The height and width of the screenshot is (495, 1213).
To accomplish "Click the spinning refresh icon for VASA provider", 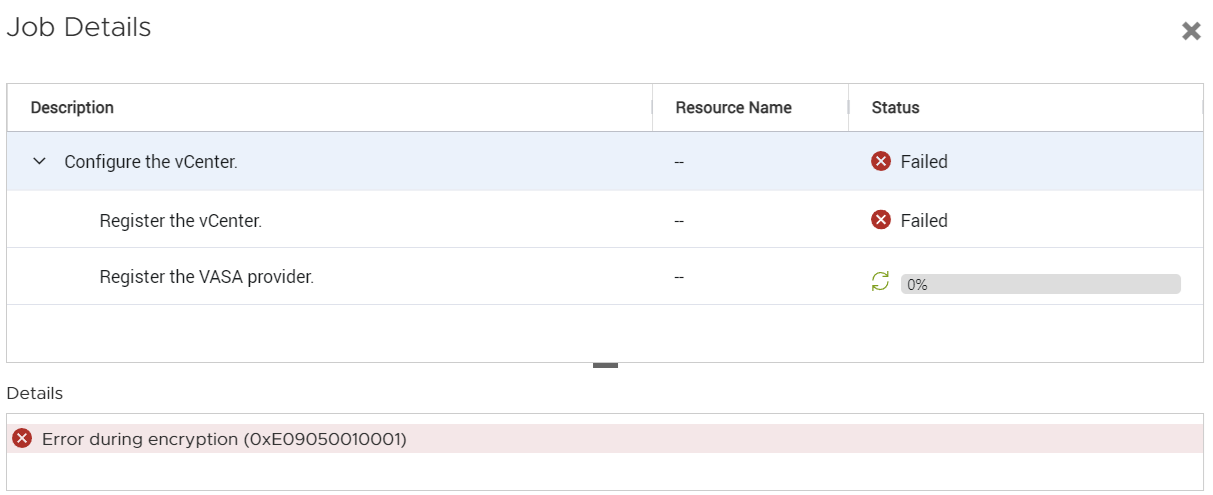I will click(880, 283).
